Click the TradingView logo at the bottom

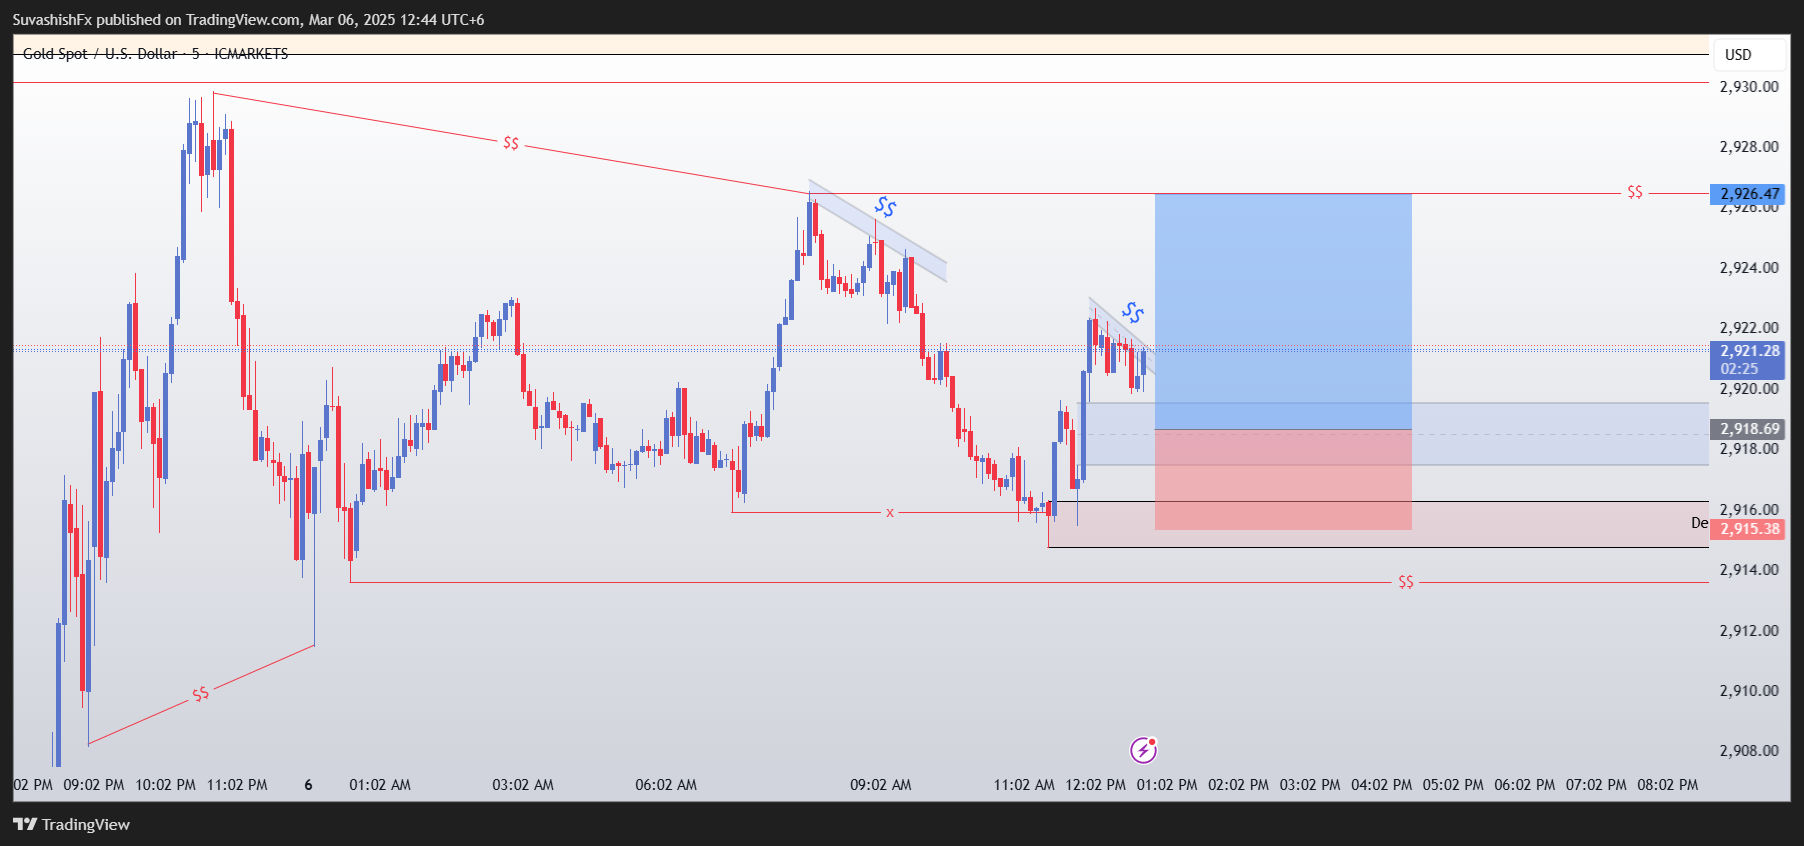click(71, 824)
